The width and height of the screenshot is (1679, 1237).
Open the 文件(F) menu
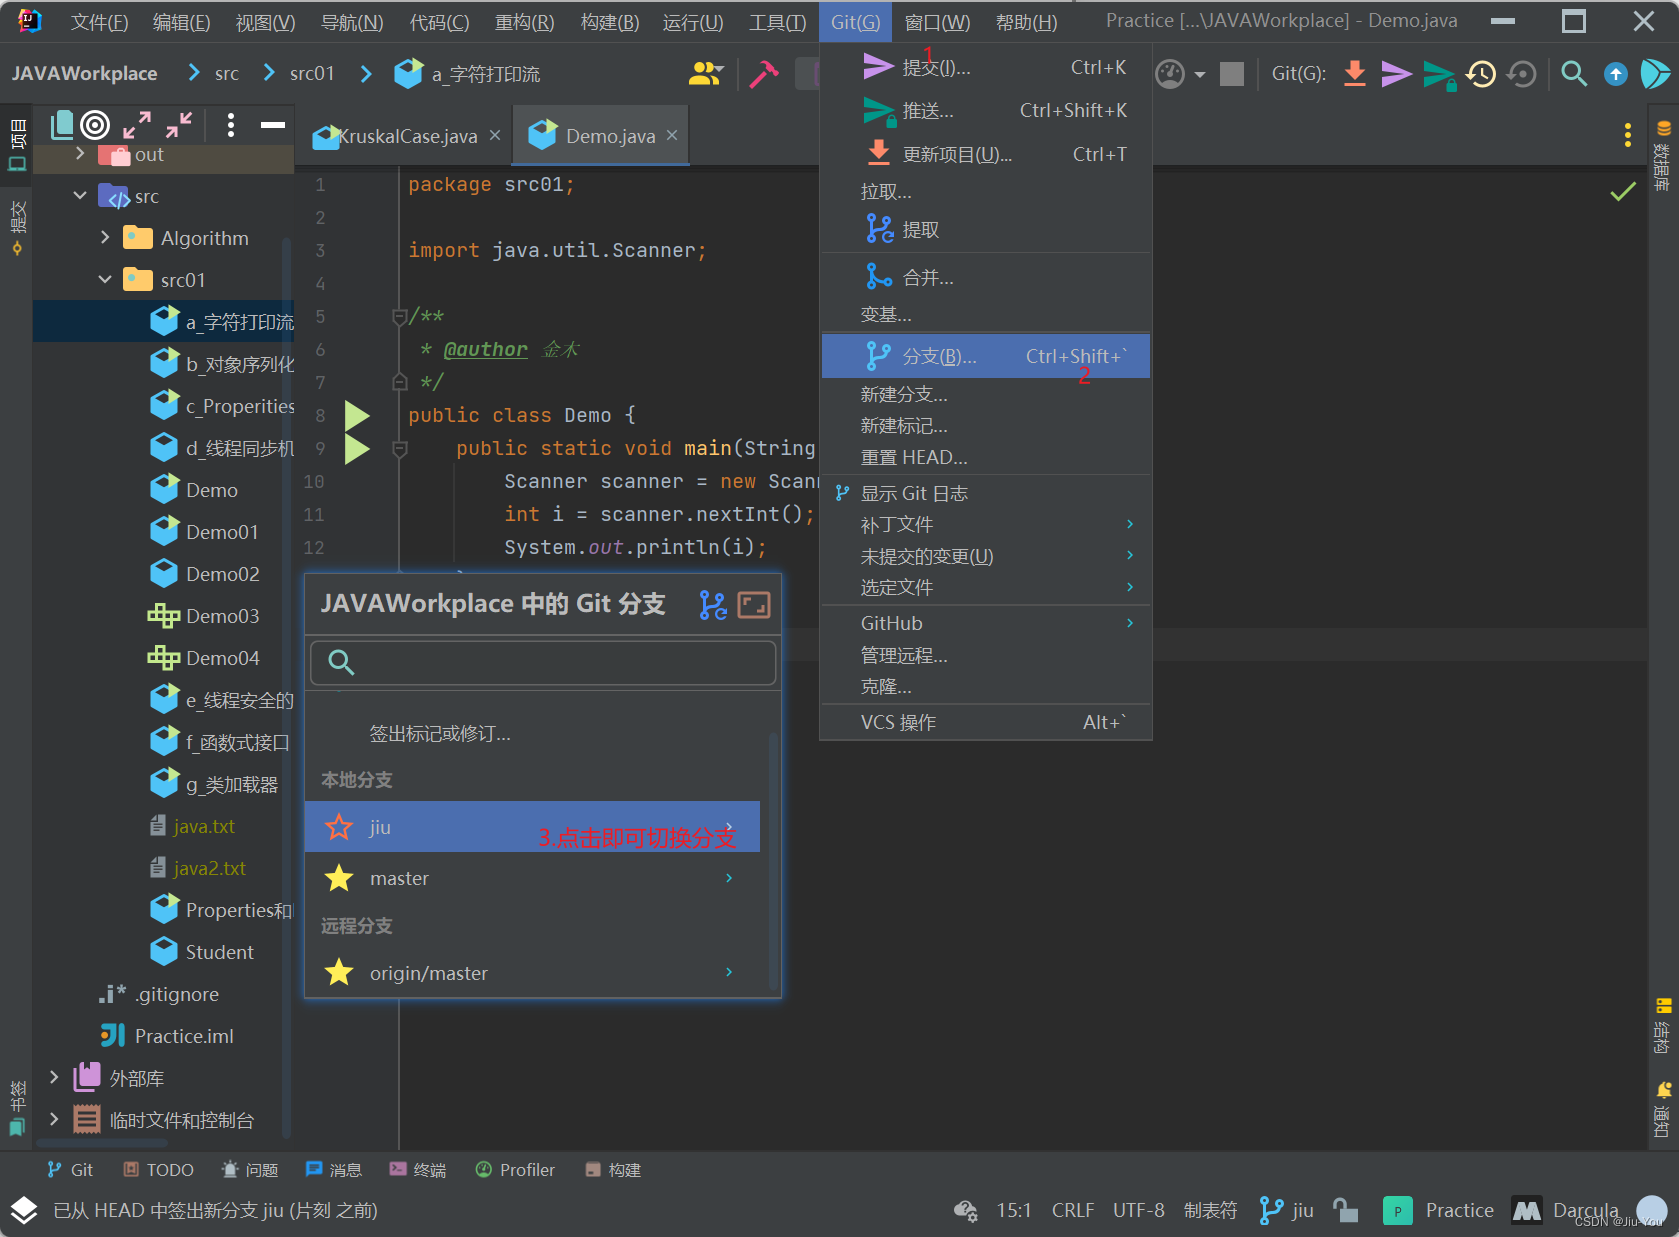tap(99, 22)
